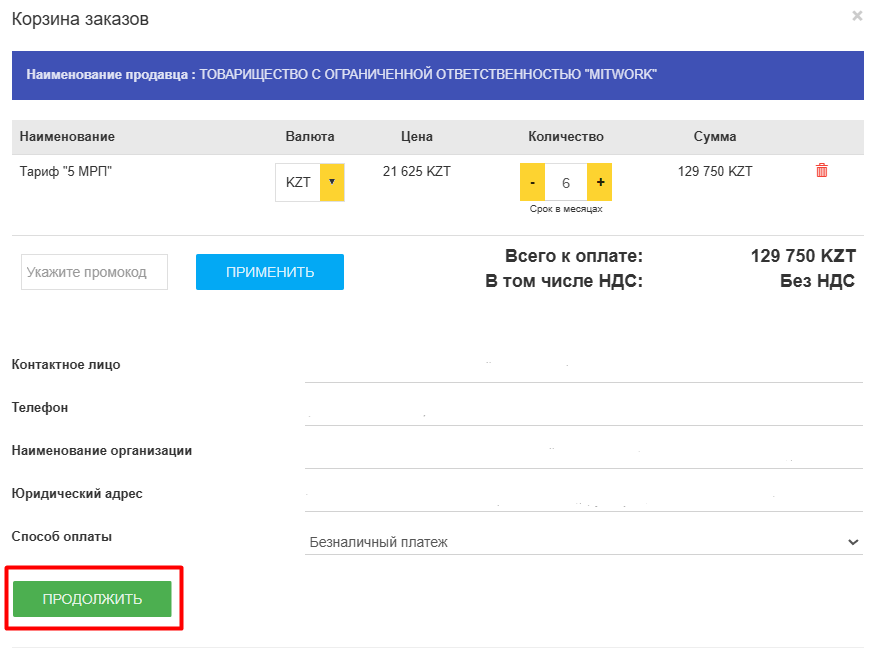The height and width of the screenshot is (655, 882).
Task: Click the blue seller name banner
Action: coord(437,75)
